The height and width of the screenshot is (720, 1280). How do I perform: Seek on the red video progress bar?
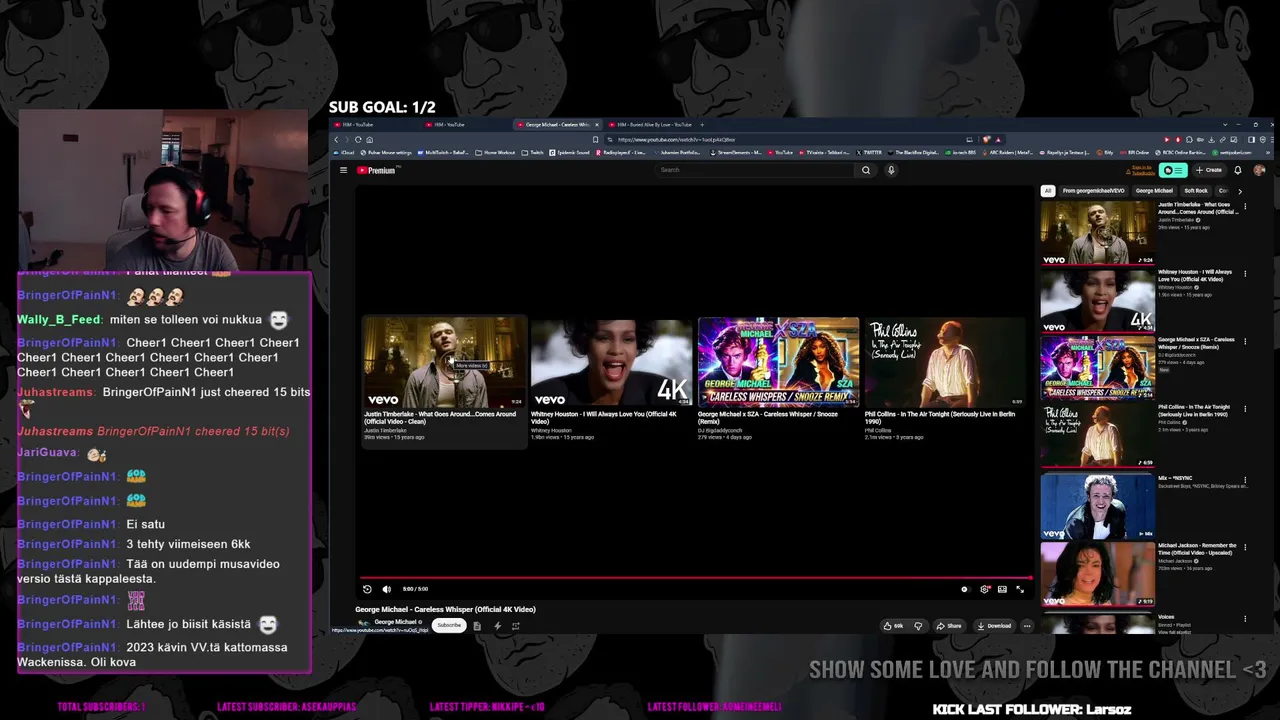[x=696, y=577]
